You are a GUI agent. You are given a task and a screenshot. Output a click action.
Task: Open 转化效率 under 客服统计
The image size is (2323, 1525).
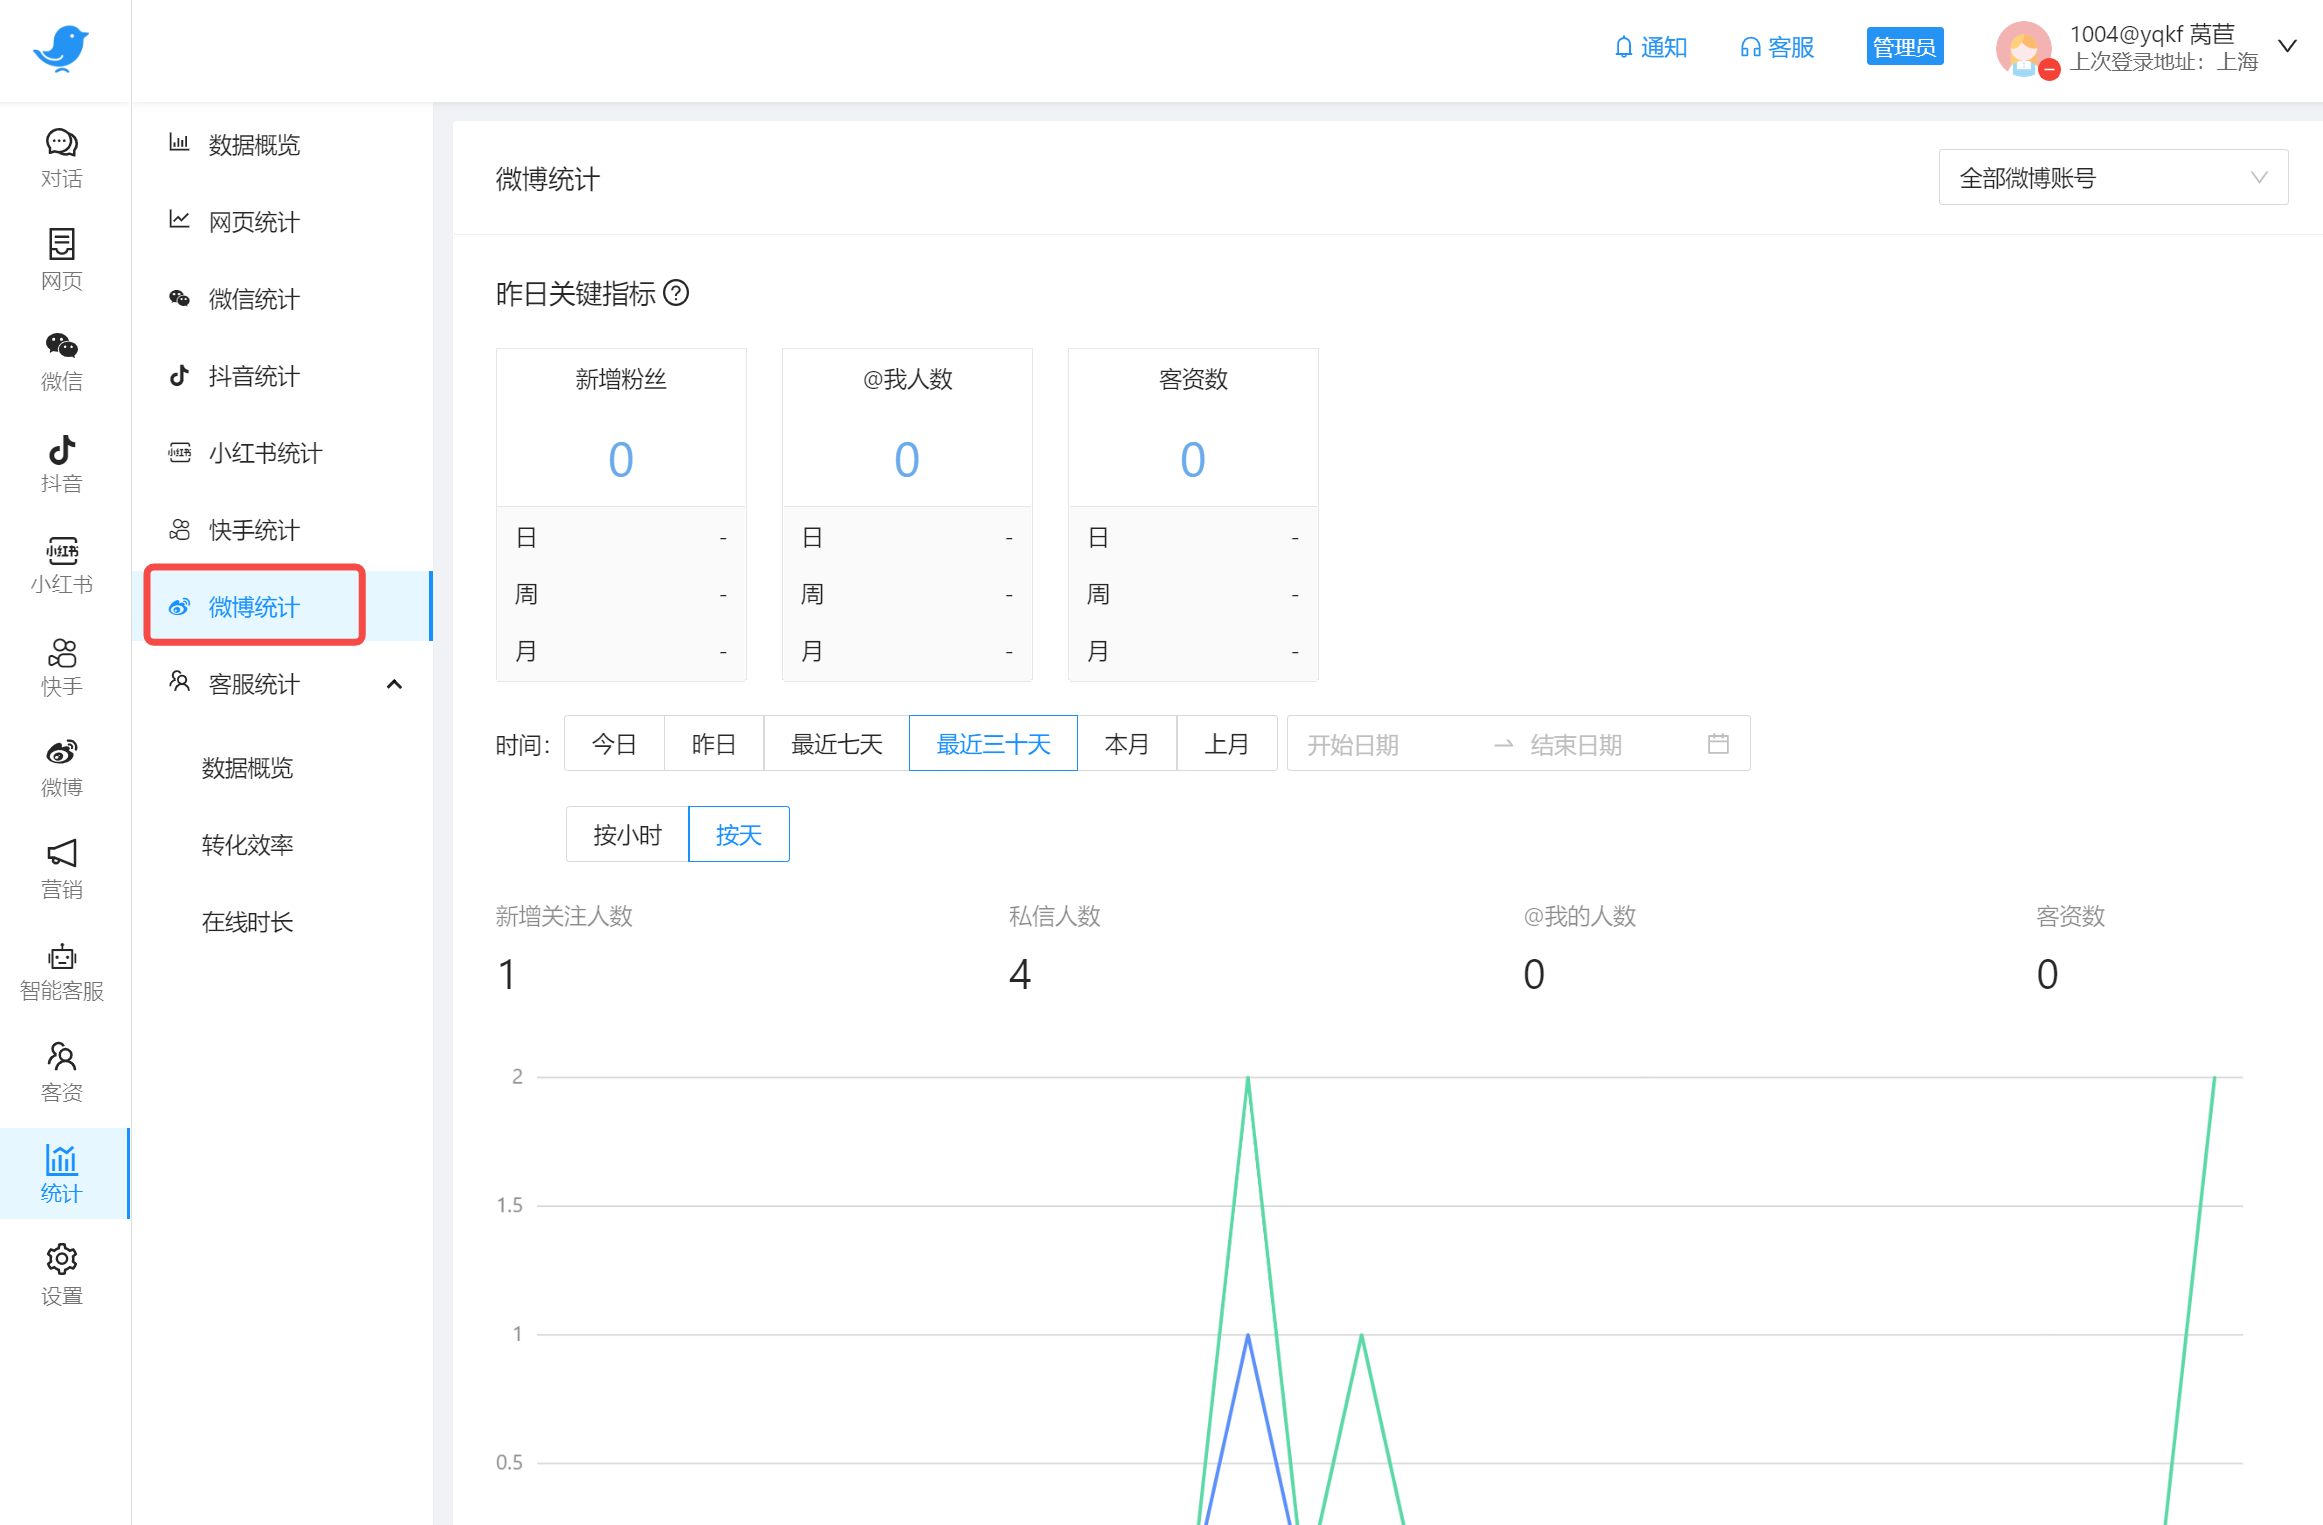click(x=247, y=845)
